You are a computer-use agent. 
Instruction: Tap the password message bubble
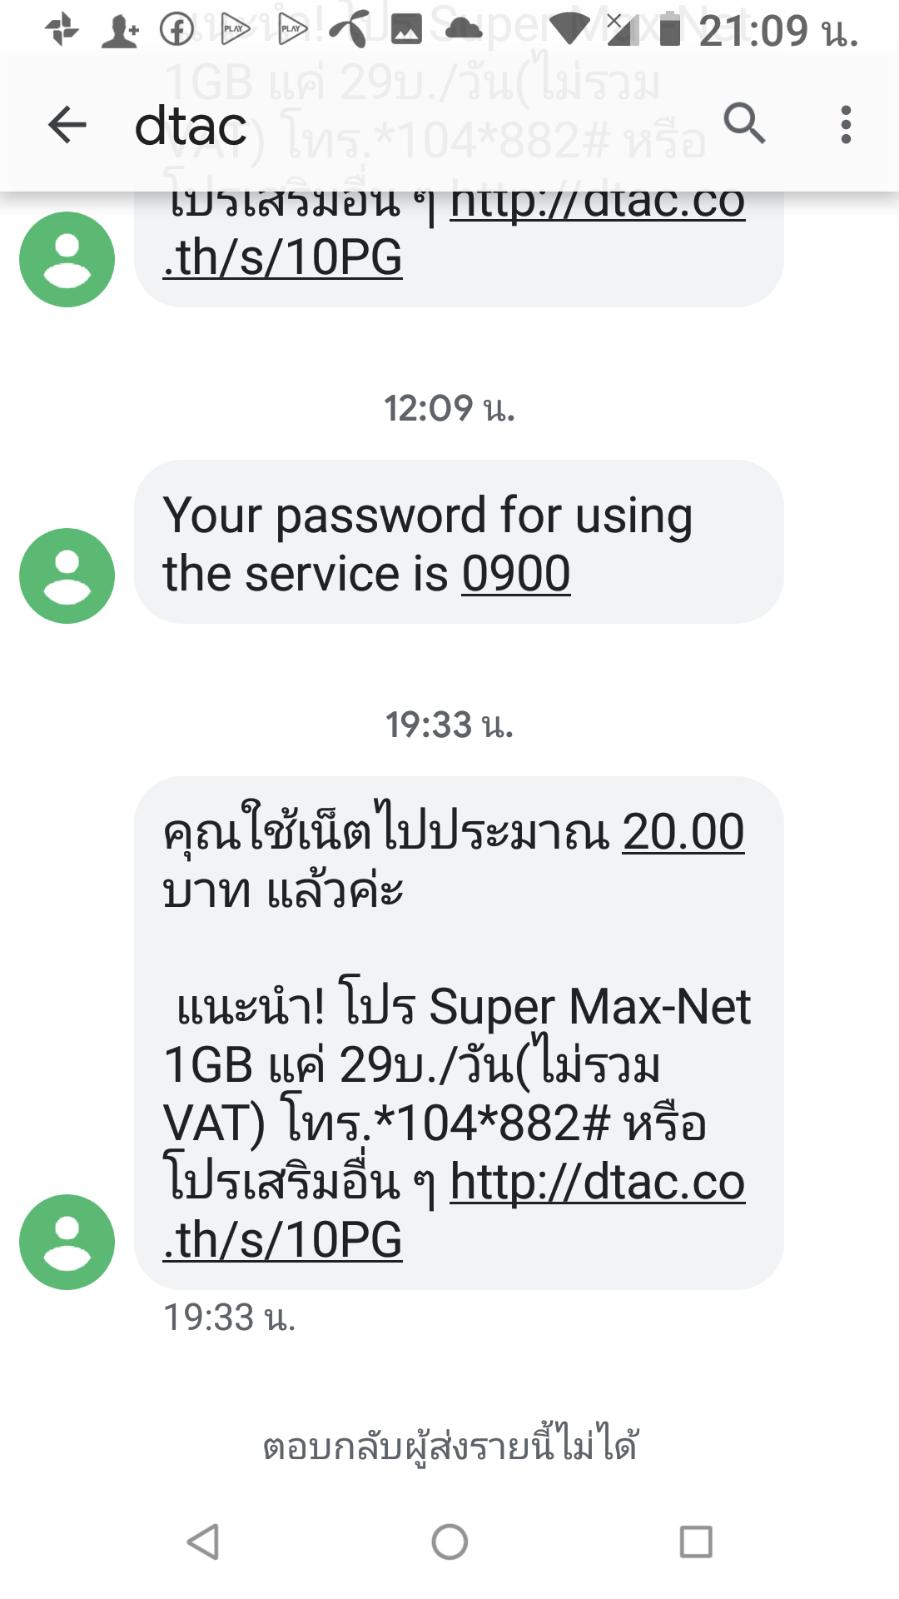coord(458,542)
